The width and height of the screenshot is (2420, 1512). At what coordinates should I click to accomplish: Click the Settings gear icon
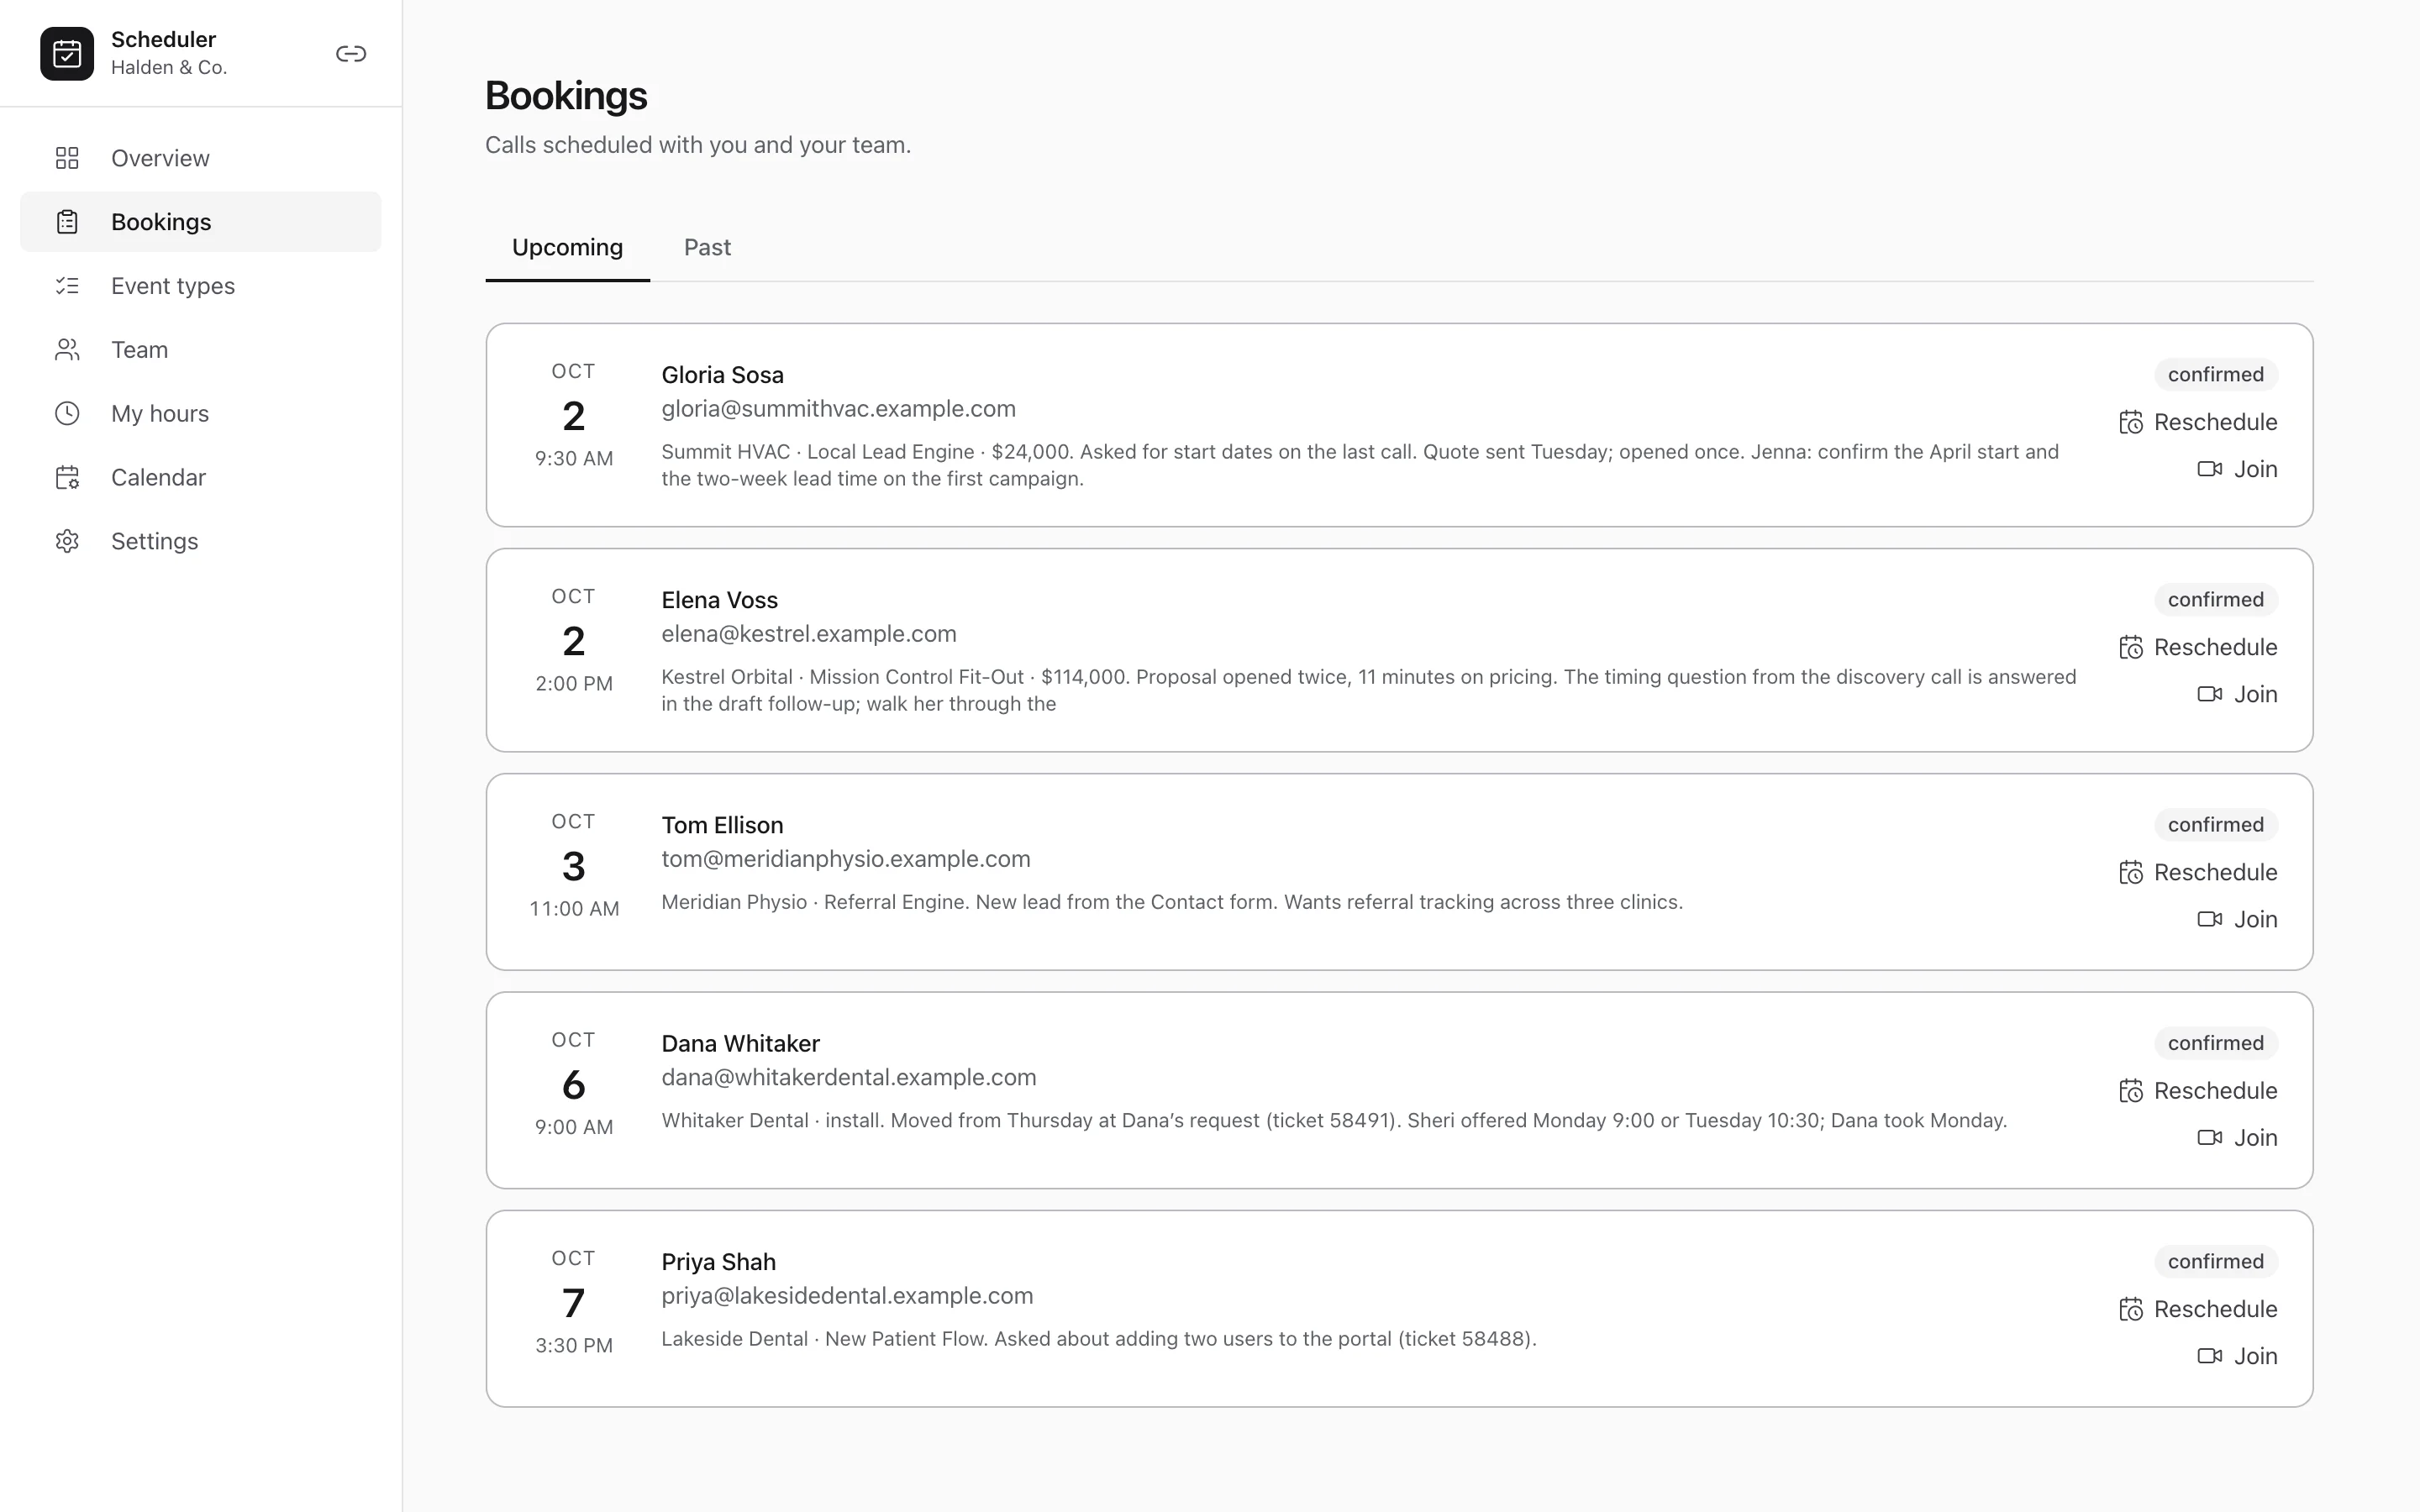pyautogui.click(x=67, y=541)
